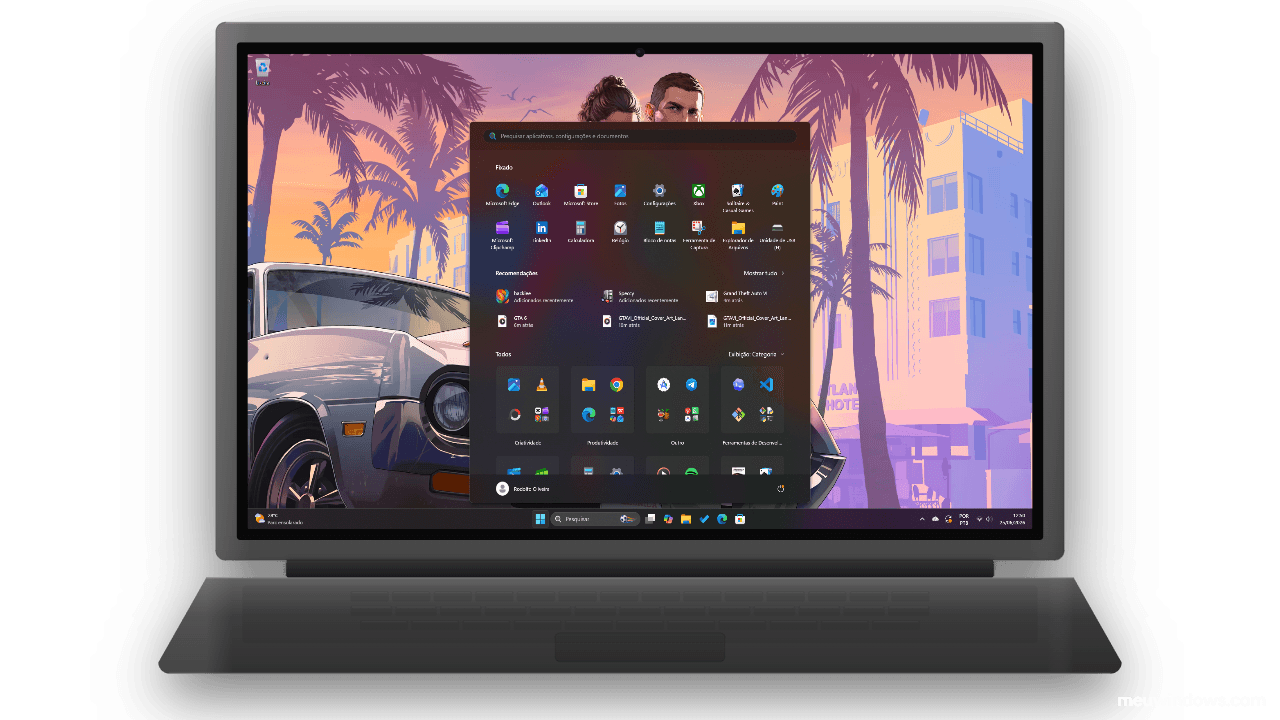Screen dimensions: 1280x720
Task: Click the Windows Start button on taskbar
Action: pyautogui.click(x=540, y=518)
